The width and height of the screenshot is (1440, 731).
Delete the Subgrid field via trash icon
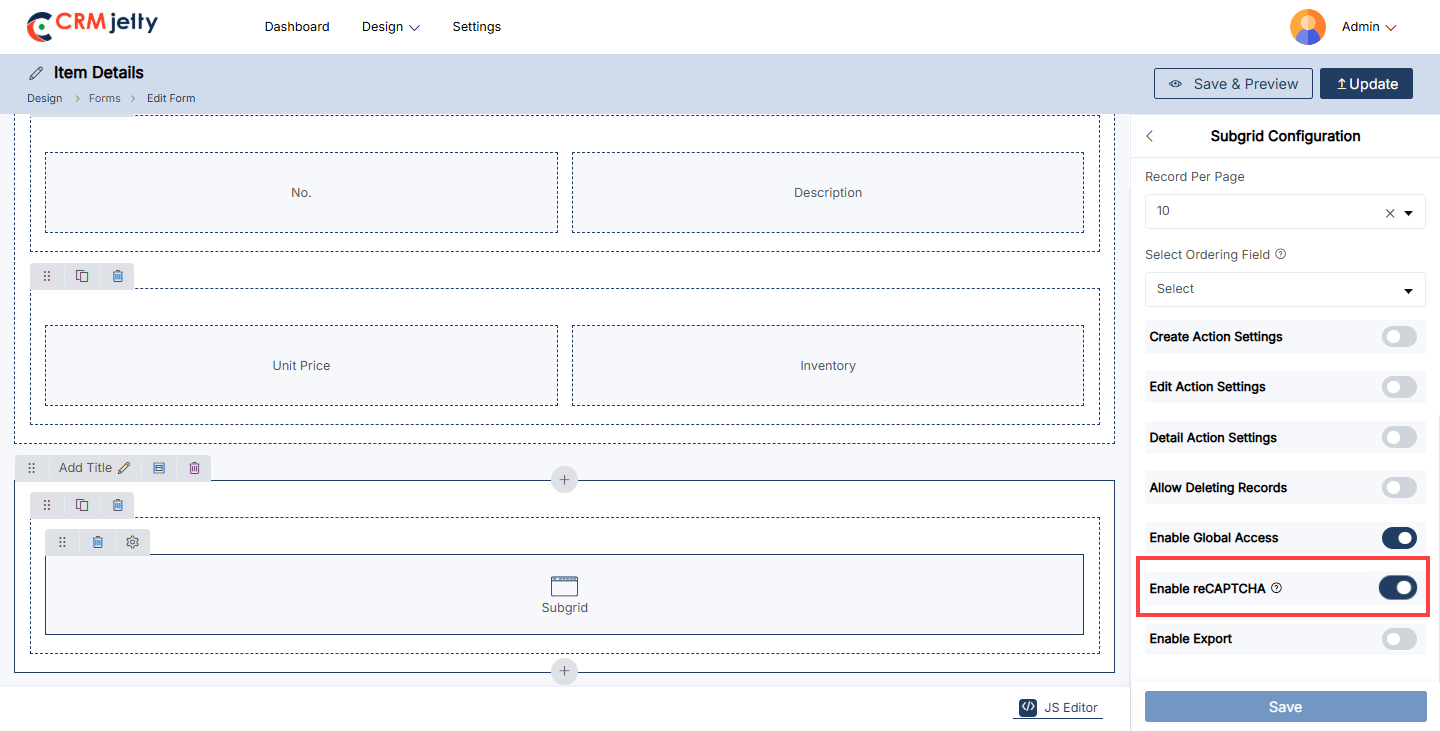pos(97,542)
